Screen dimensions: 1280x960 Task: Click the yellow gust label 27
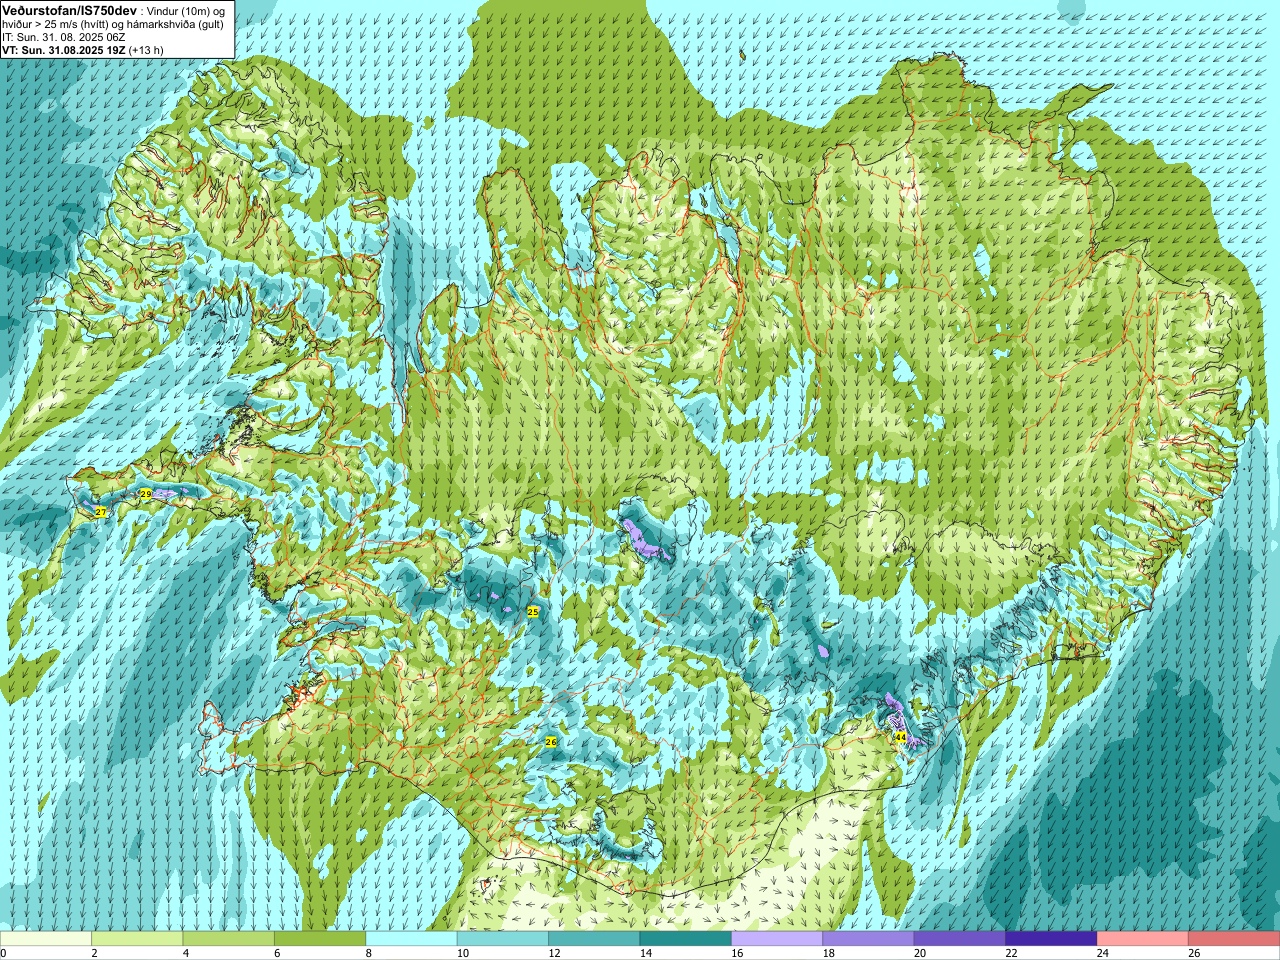(x=101, y=512)
